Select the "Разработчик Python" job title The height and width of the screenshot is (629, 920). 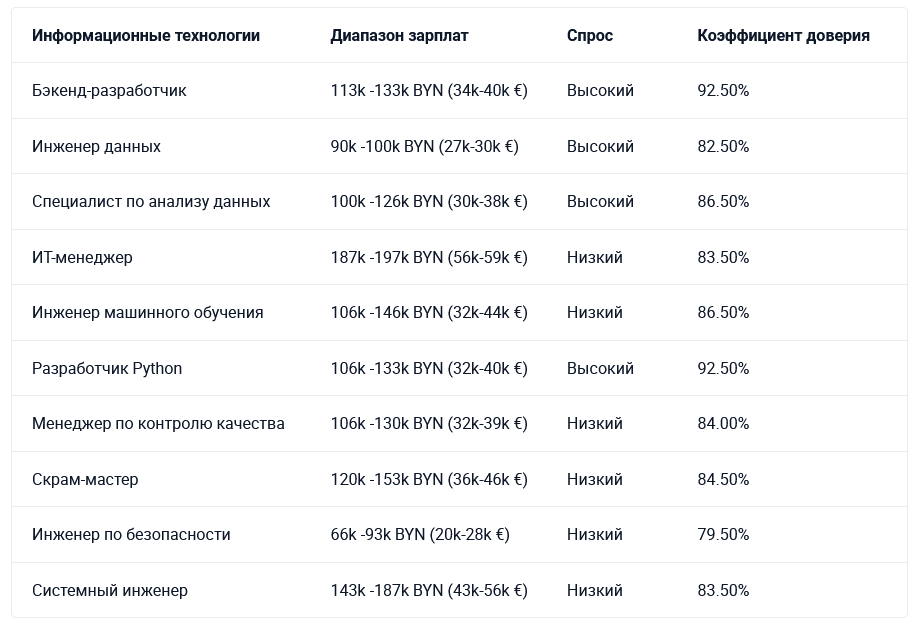click(107, 369)
